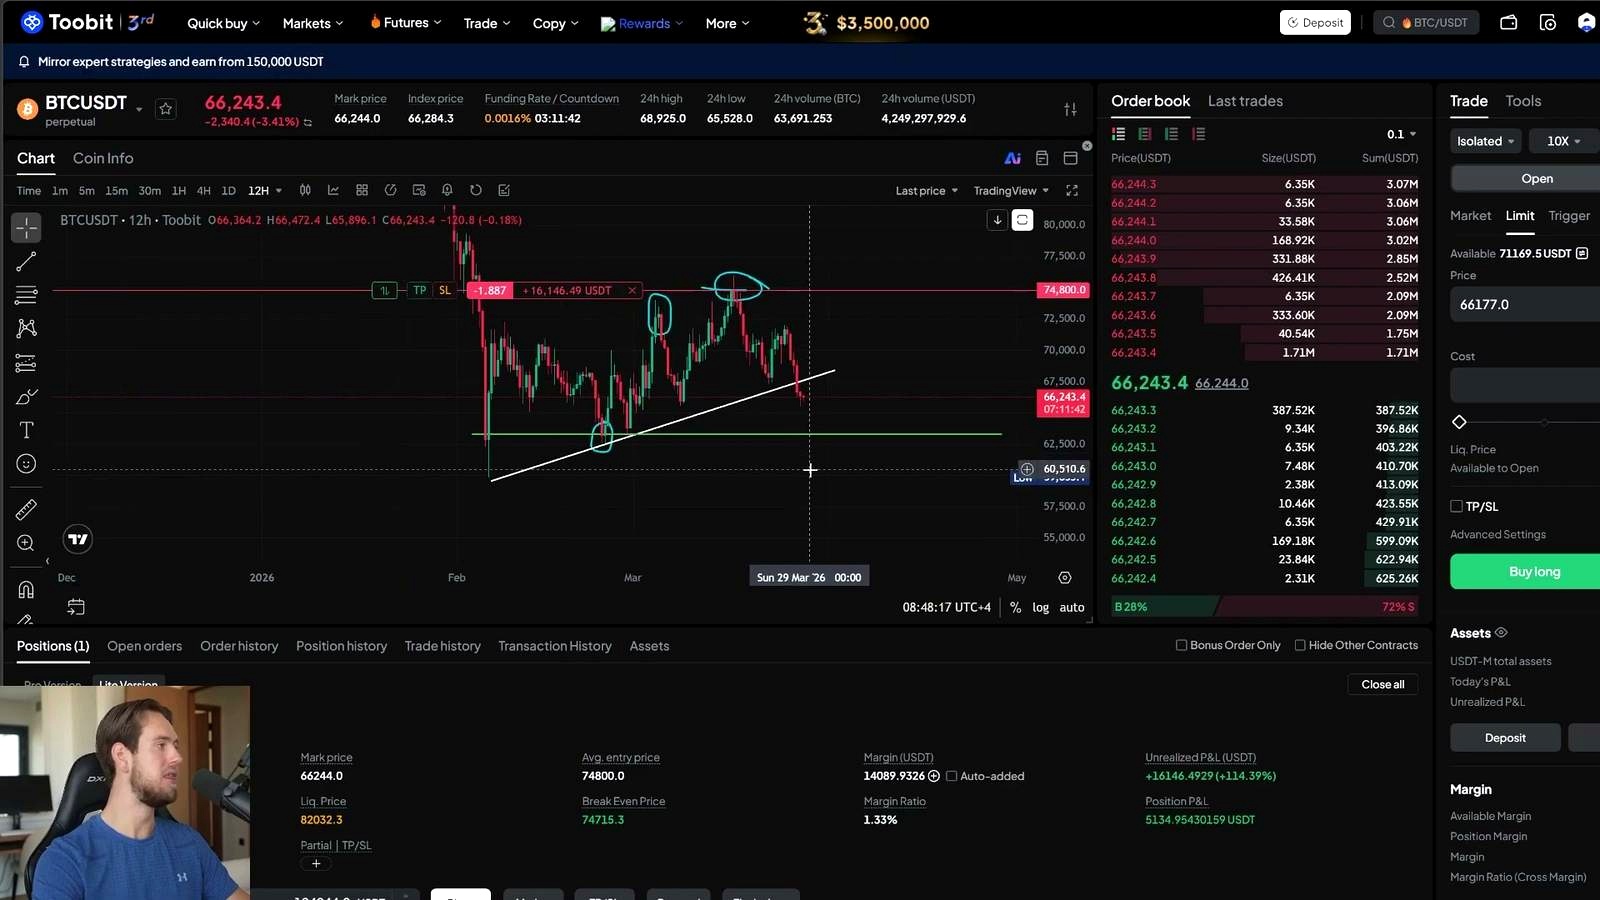
Task: Open order book 0.1 precision dropdown
Action: pyautogui.click(x=1401, y=134)
